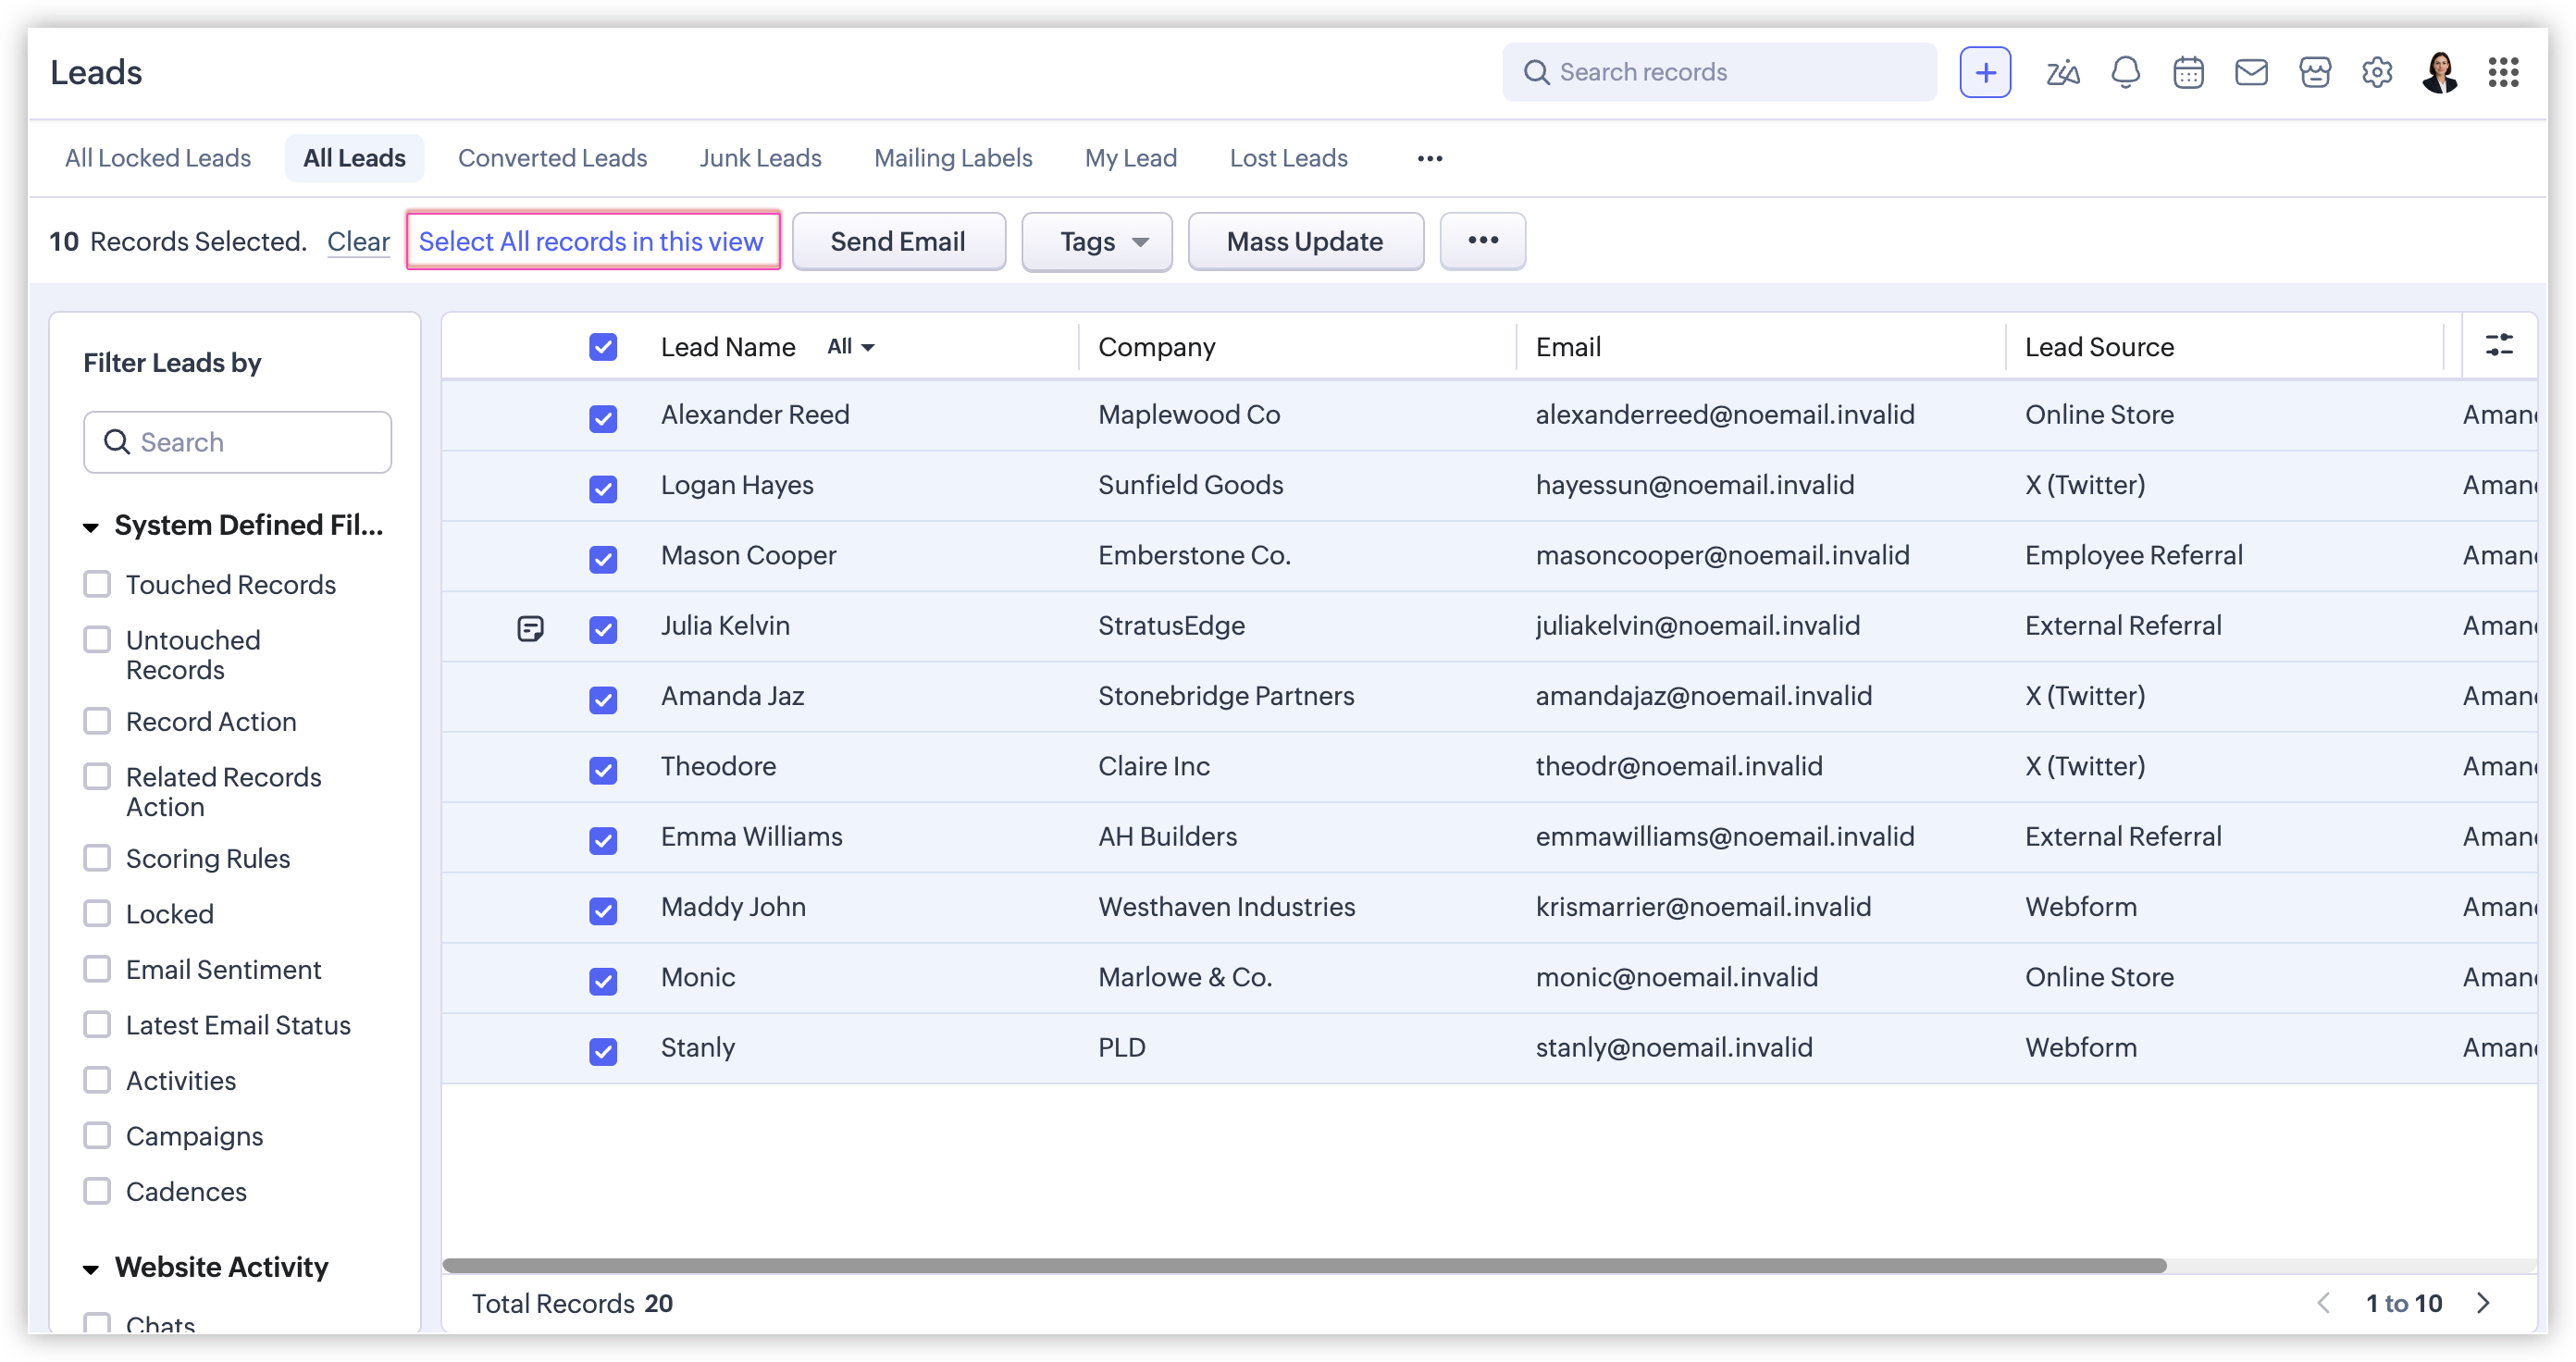Open the mail envelope icon
This screenshot has height=1362, width=2576.
pos(2250,72)
